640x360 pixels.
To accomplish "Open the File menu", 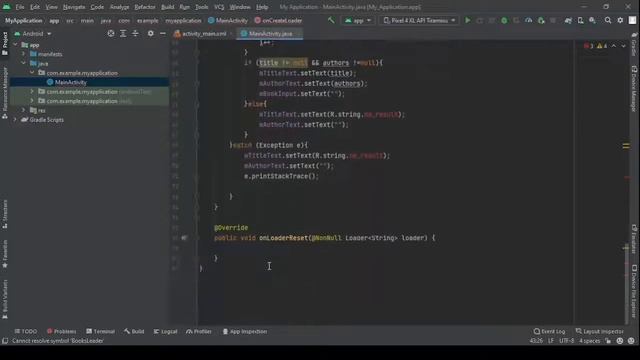I will (x=20, y=7).
